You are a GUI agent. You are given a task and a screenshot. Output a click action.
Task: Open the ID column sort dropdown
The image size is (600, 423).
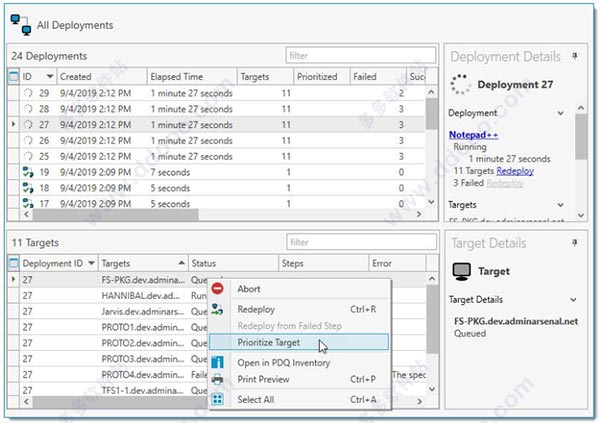pyautogui.click(x=50, y=76)
